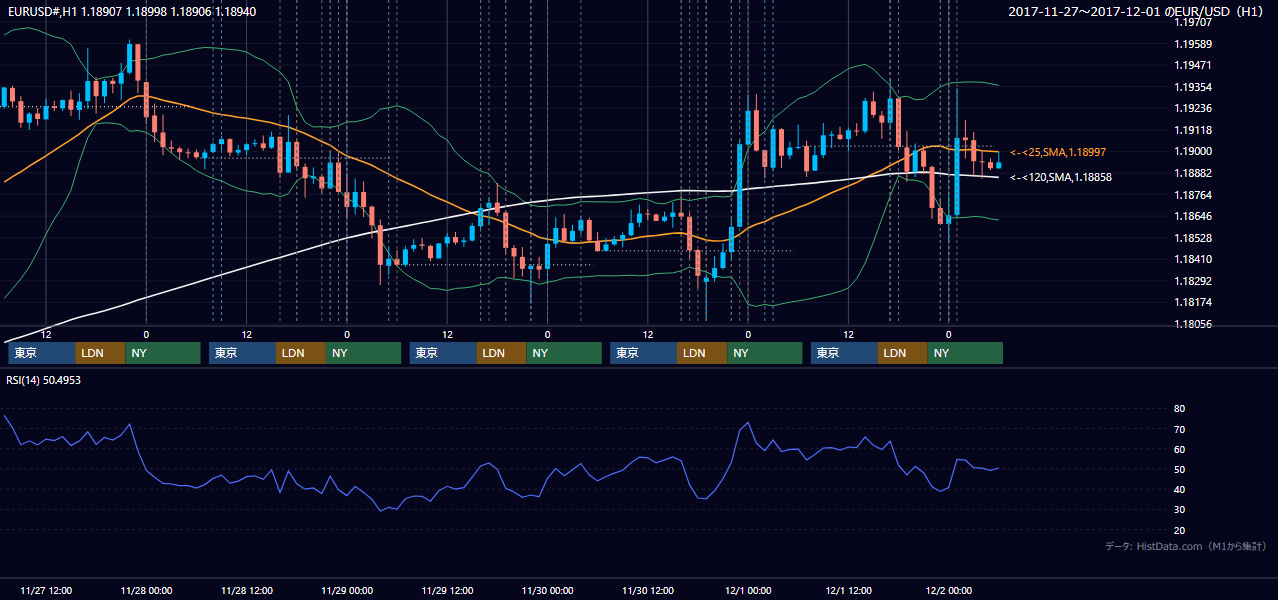This screenshot has width=1278, height=600.
Task: Select the 120 SMA label reading 1.18858
Action: (1061, 177)
